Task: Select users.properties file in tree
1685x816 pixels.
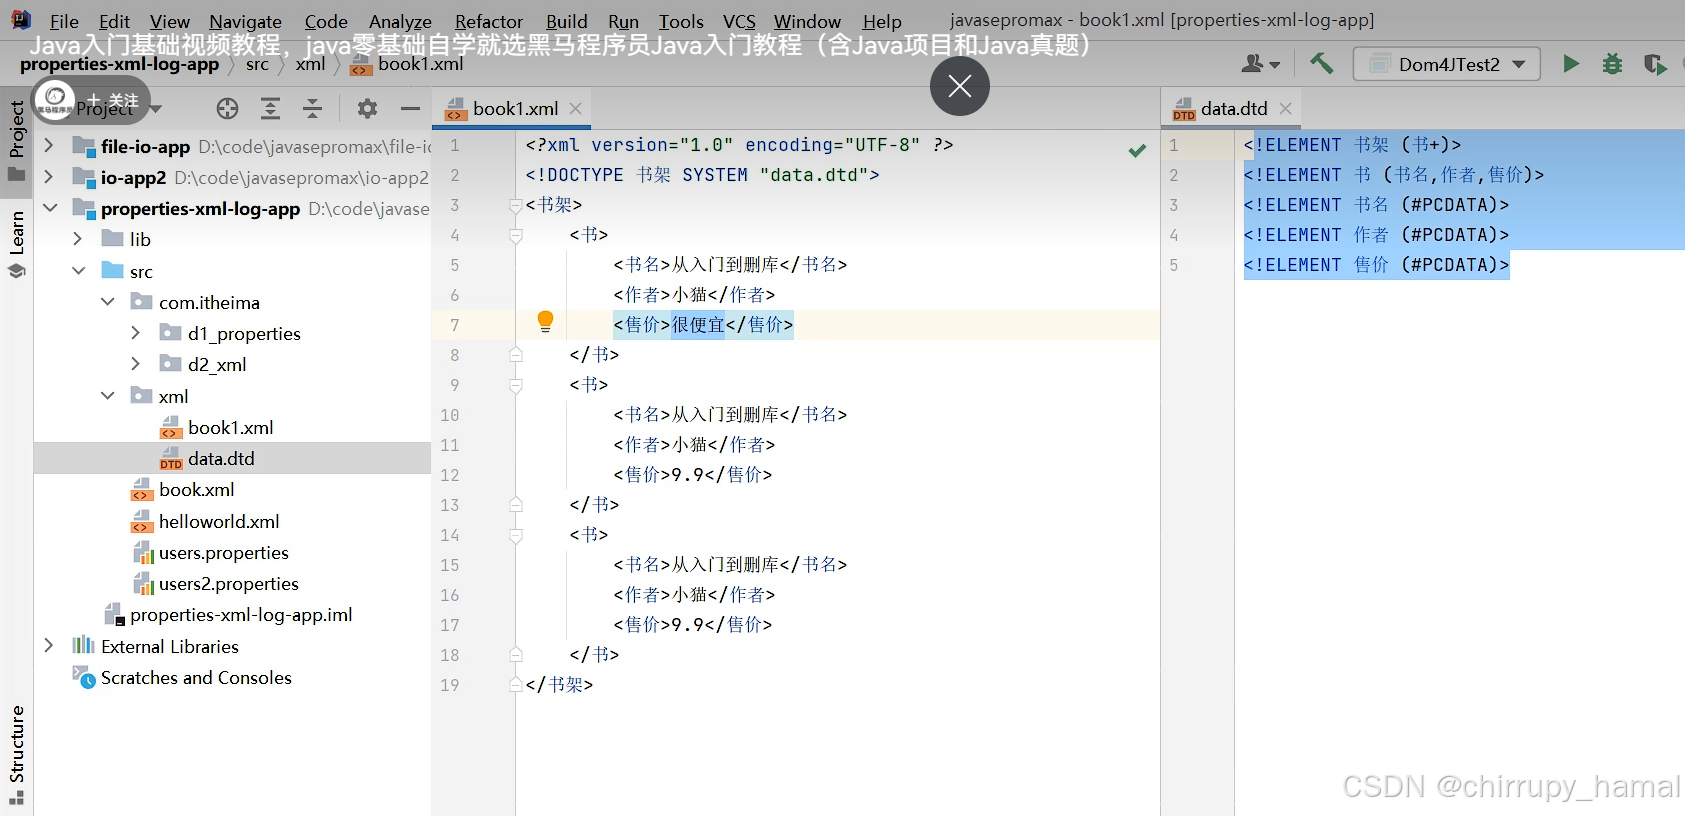Action: point(223,552)
